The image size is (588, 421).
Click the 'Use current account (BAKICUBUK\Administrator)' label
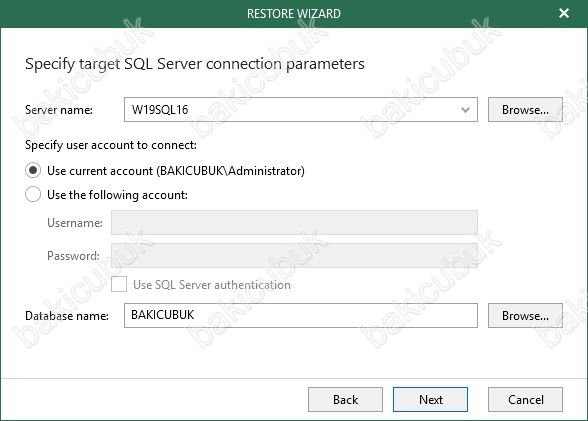coord(176,171)
